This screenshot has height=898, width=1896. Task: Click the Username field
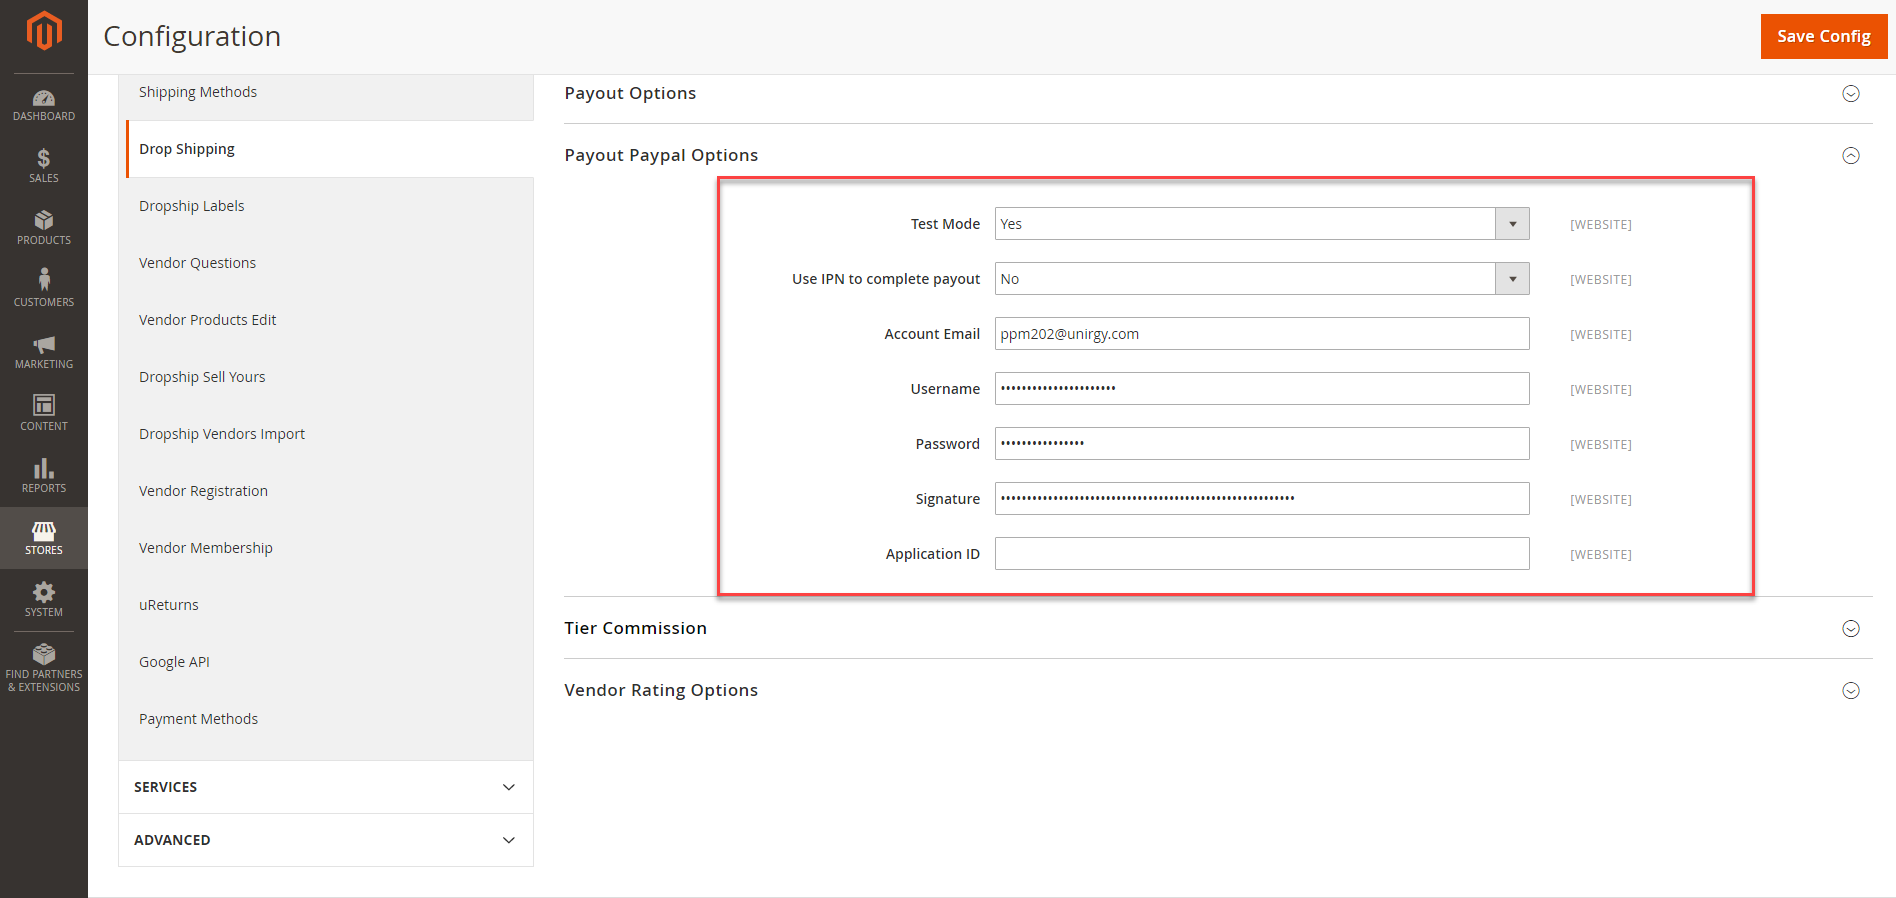click(x=1262, y=389)
